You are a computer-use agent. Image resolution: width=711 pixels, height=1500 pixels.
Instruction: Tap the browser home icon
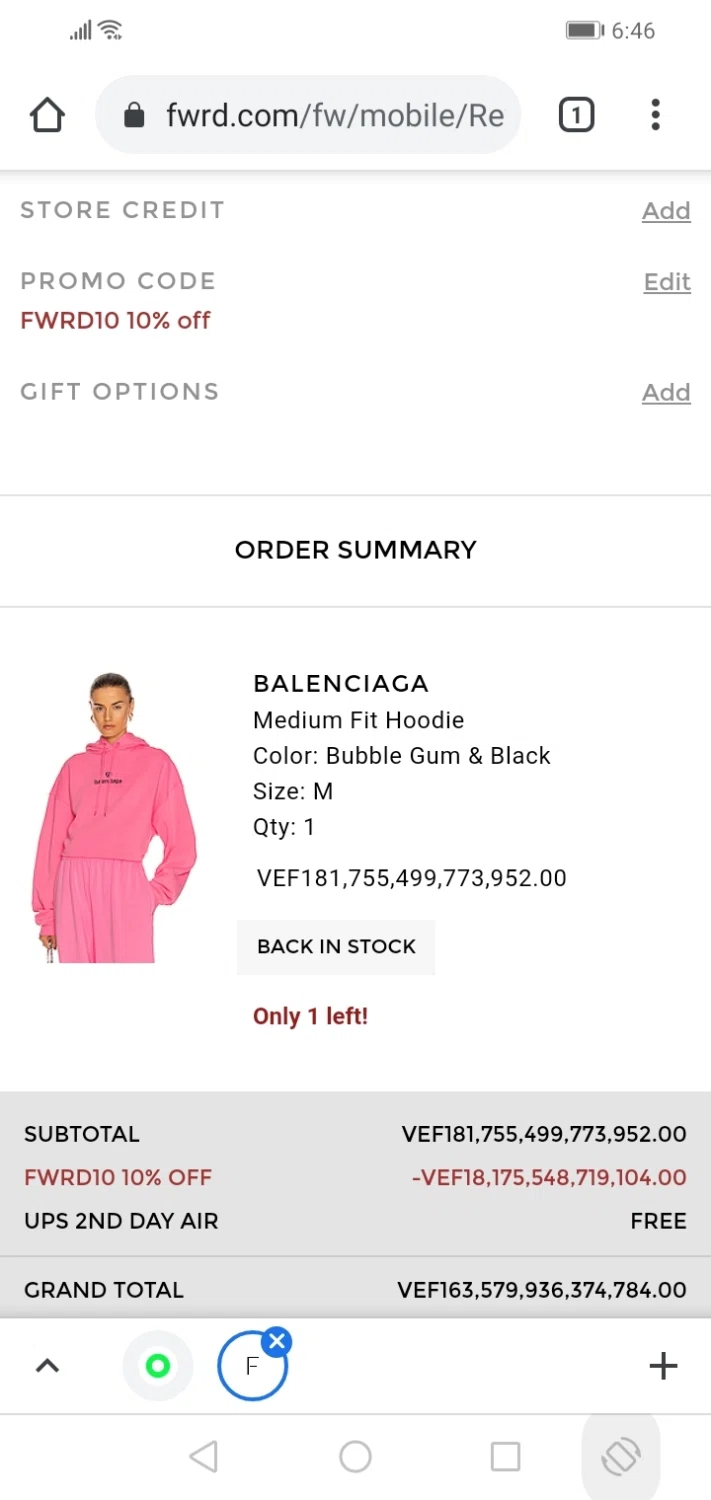click(47, 115)
